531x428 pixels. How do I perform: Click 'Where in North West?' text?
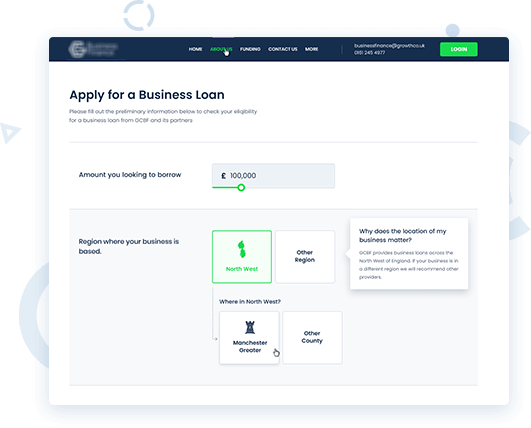250,301
